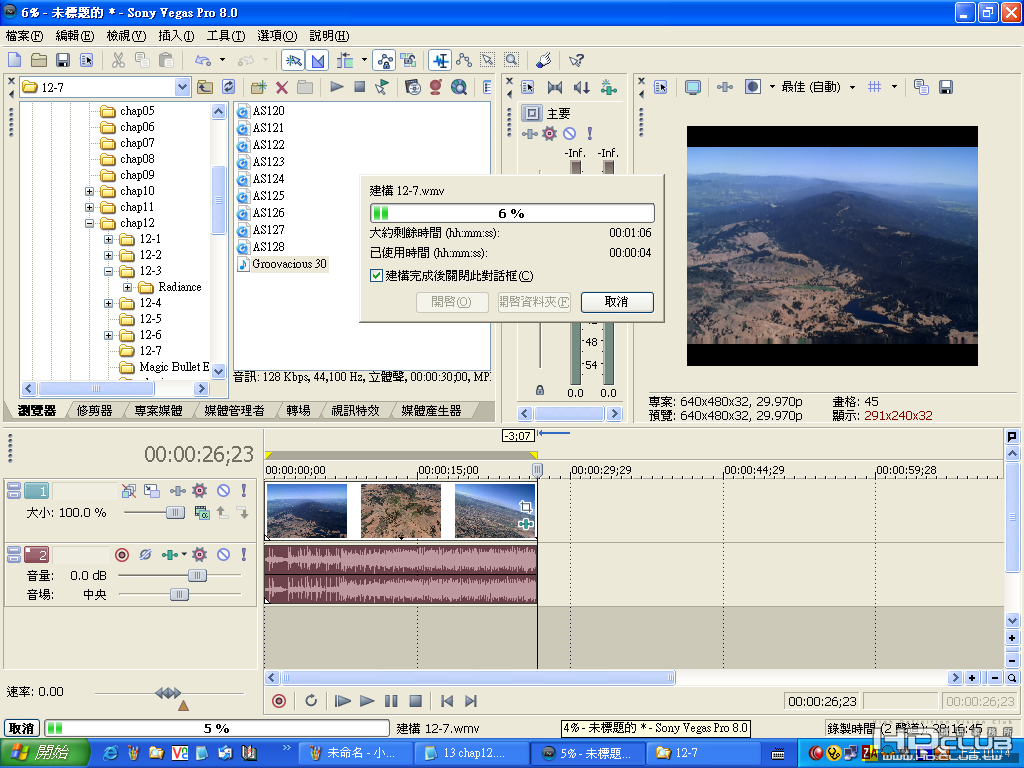
Task: Expand the chap10 folder in tree
Action: (90, 191)
